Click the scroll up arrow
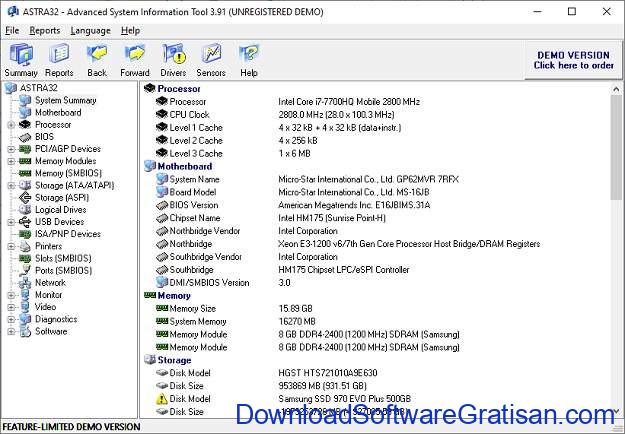Viewport: 625px width, 434px height. [616, 89]
